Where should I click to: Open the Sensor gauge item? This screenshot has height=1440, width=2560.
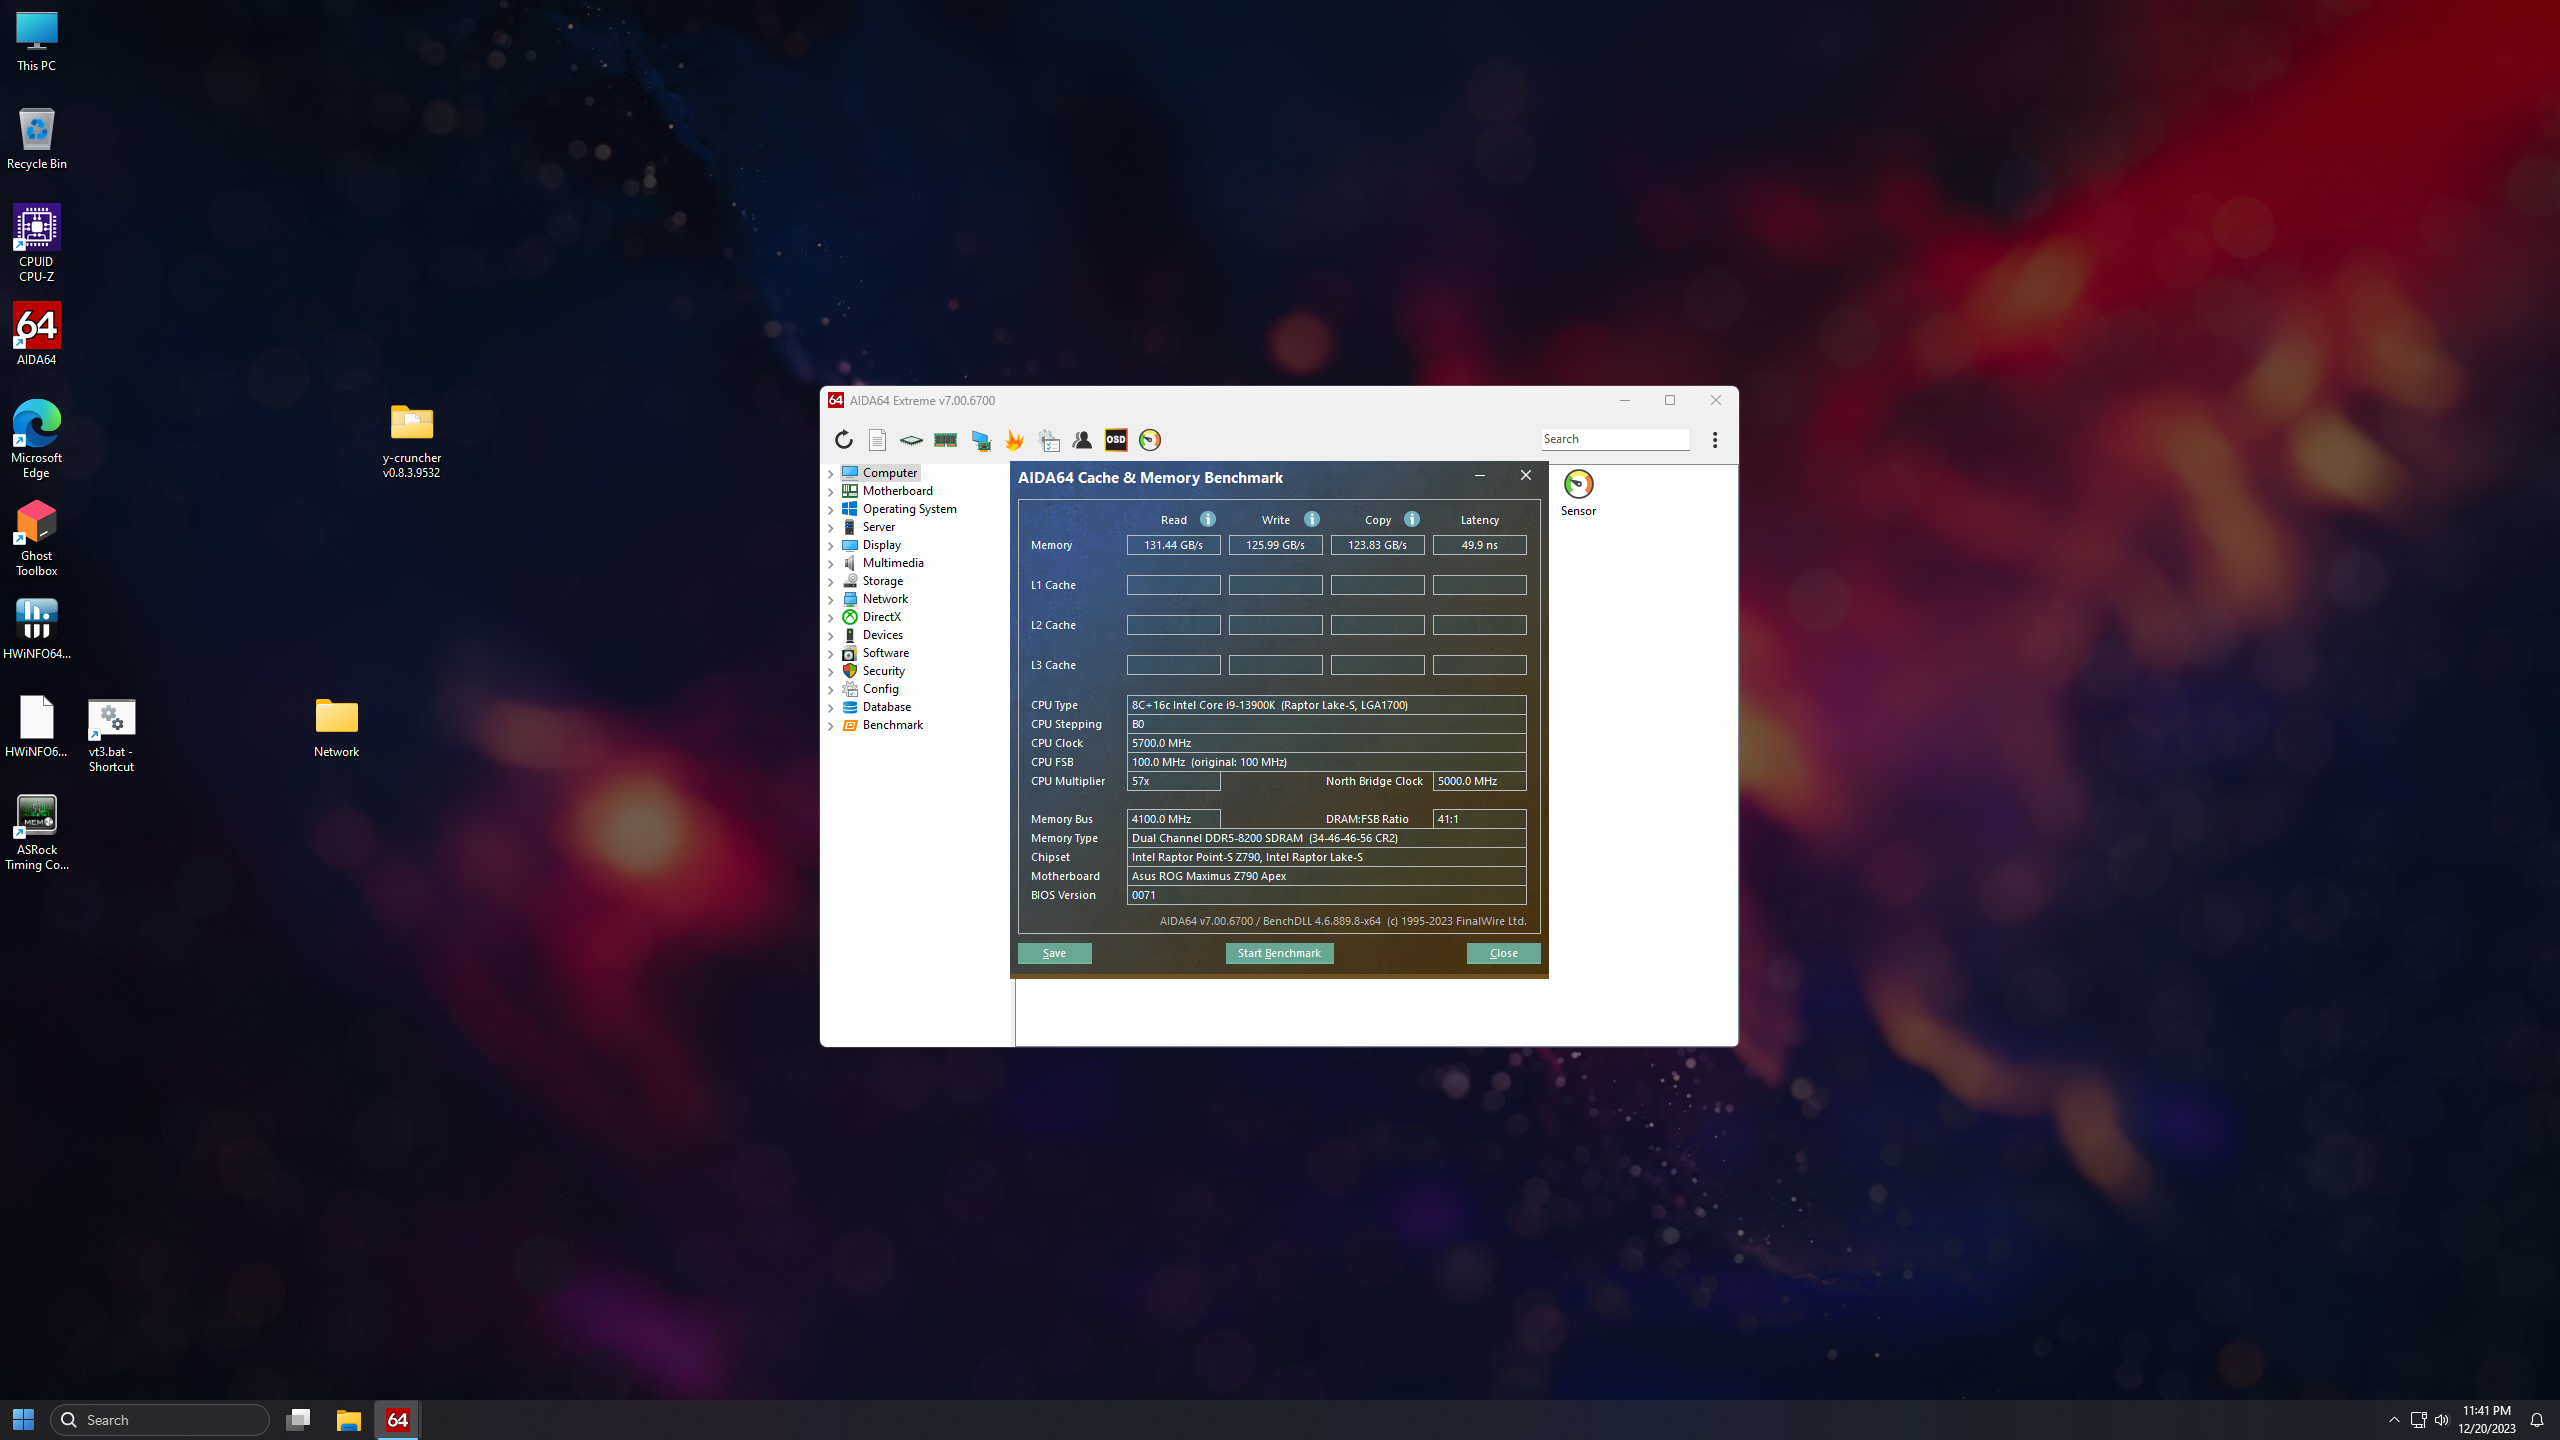1578,492
